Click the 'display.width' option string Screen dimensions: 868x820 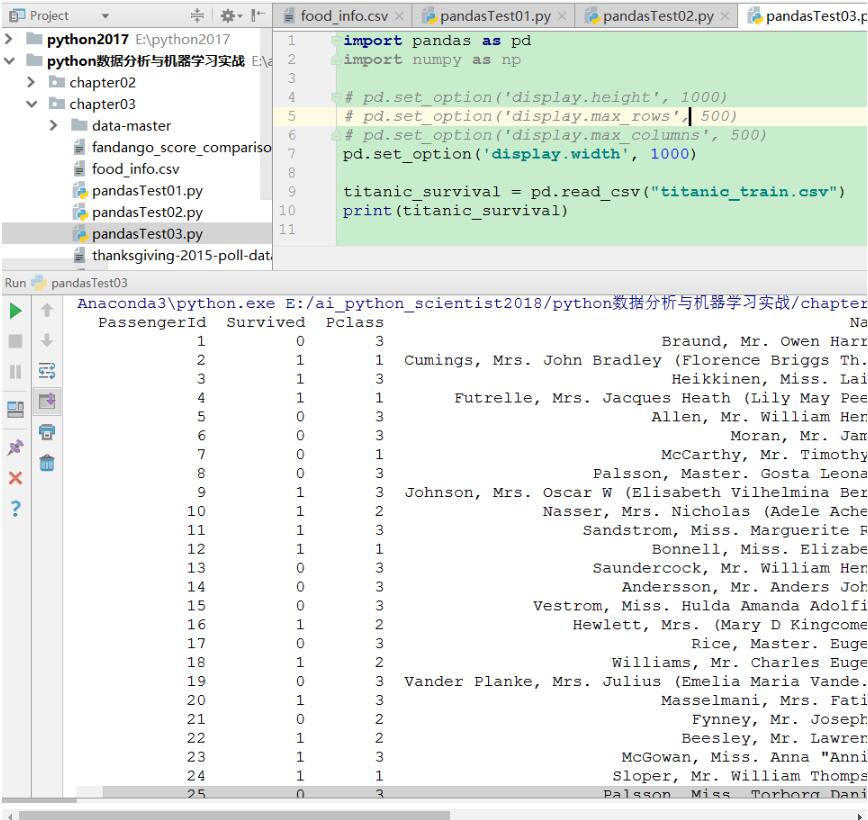click(556, 154)
